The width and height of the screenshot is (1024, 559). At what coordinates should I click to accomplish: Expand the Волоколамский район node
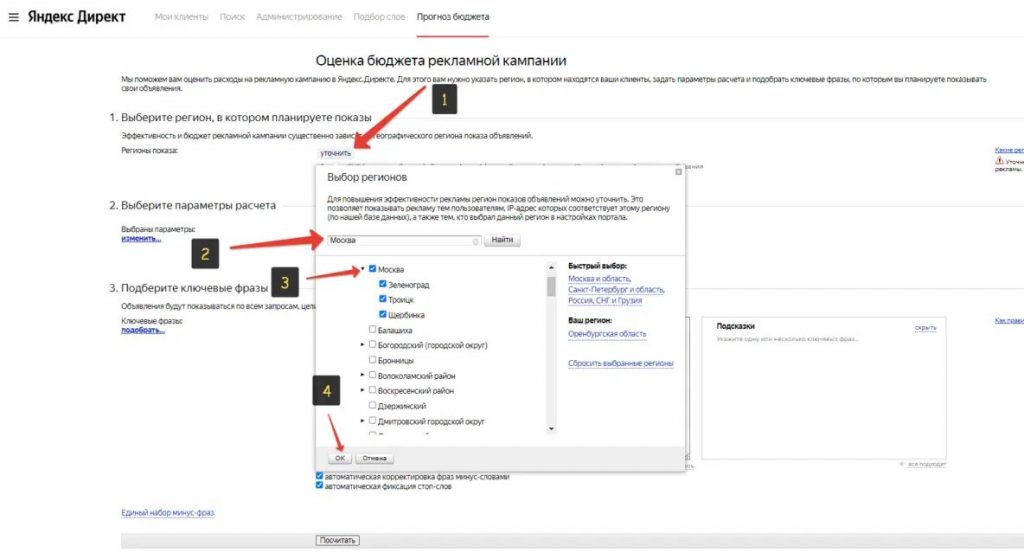pos(362,375)
